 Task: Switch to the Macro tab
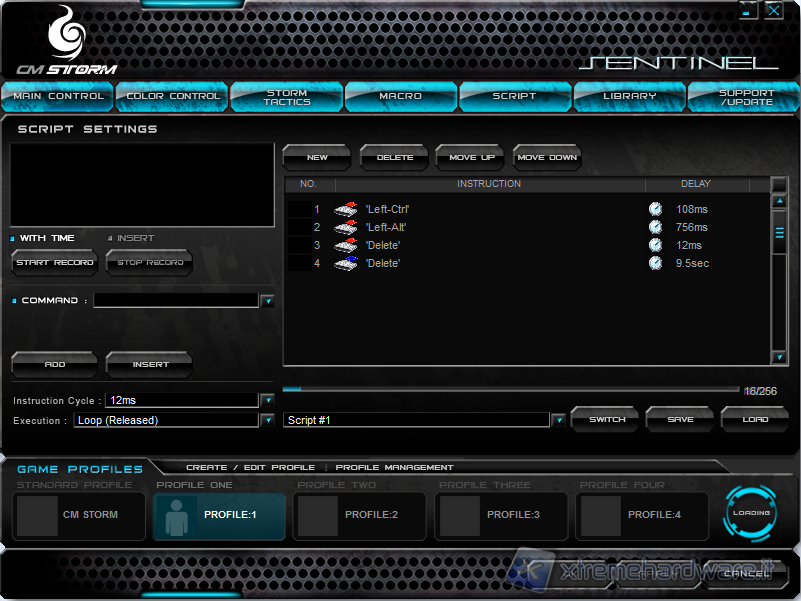click(x=400, y=96)
